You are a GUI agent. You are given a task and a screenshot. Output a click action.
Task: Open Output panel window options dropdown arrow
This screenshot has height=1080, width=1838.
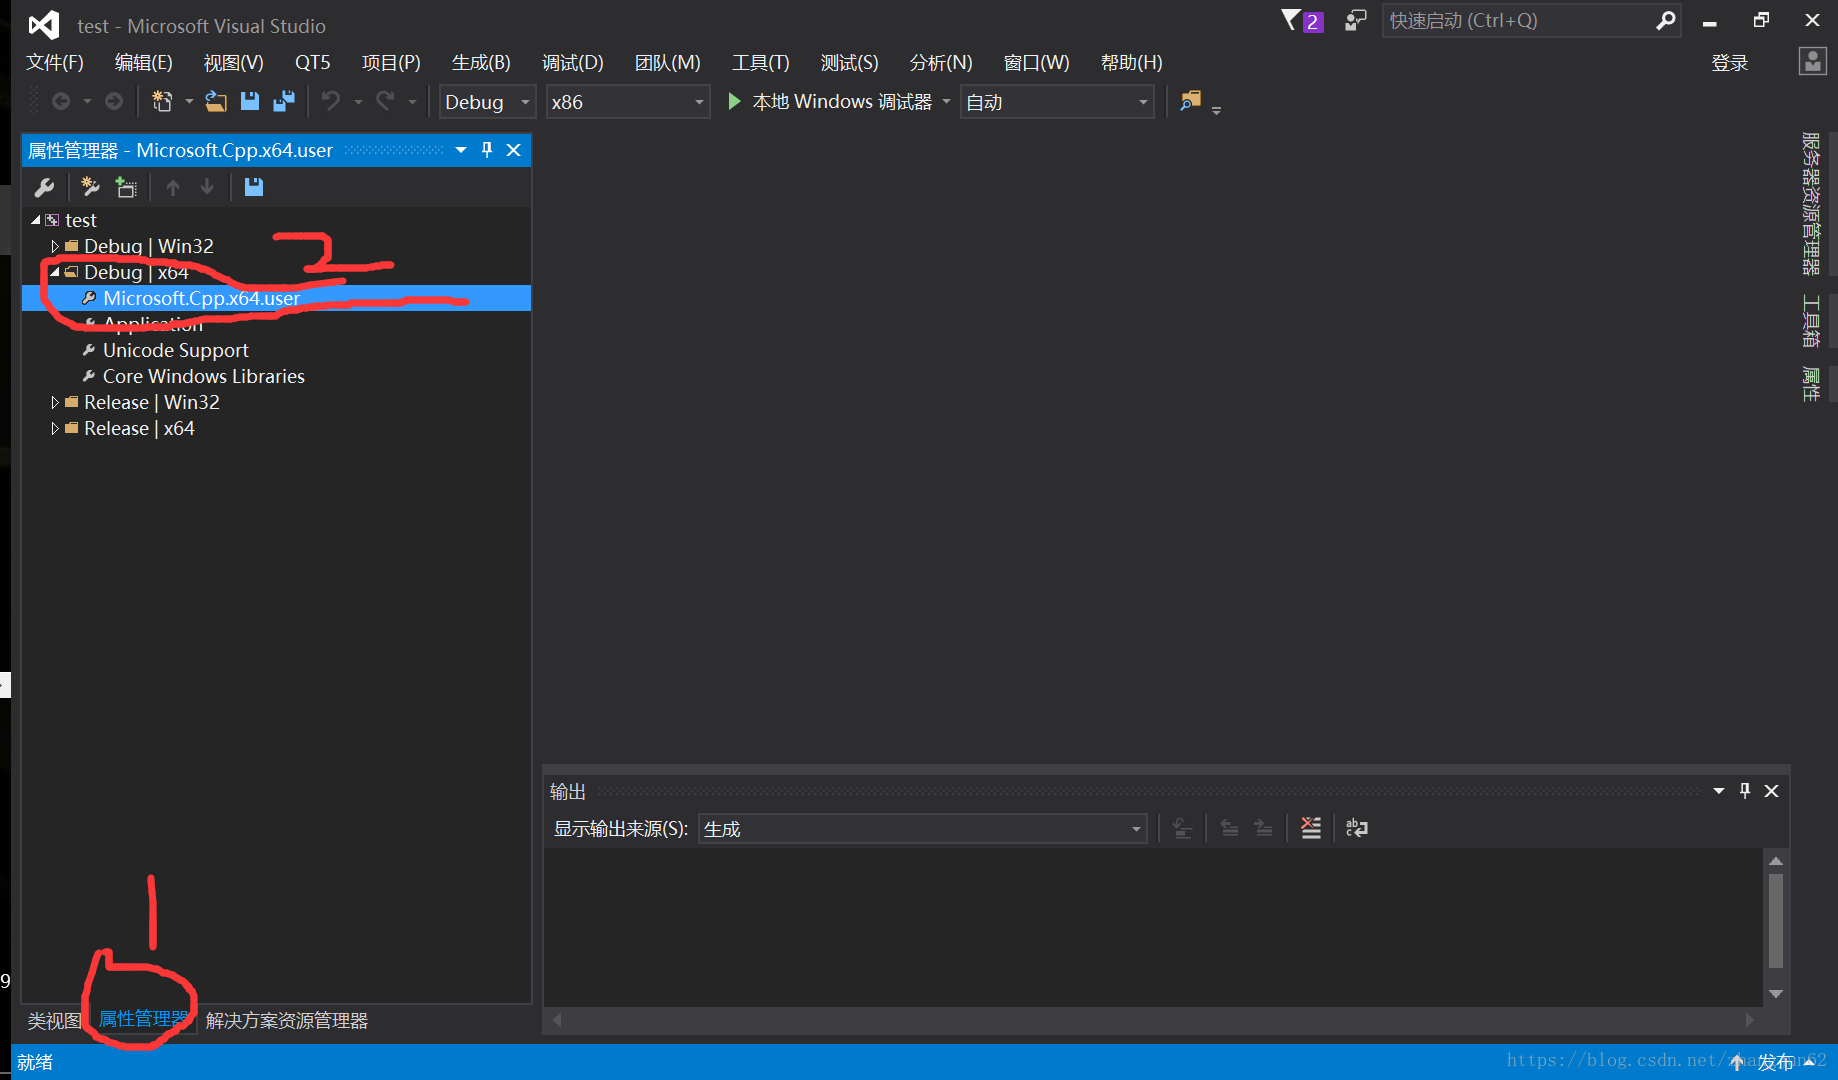click(x=1719, y=791)
